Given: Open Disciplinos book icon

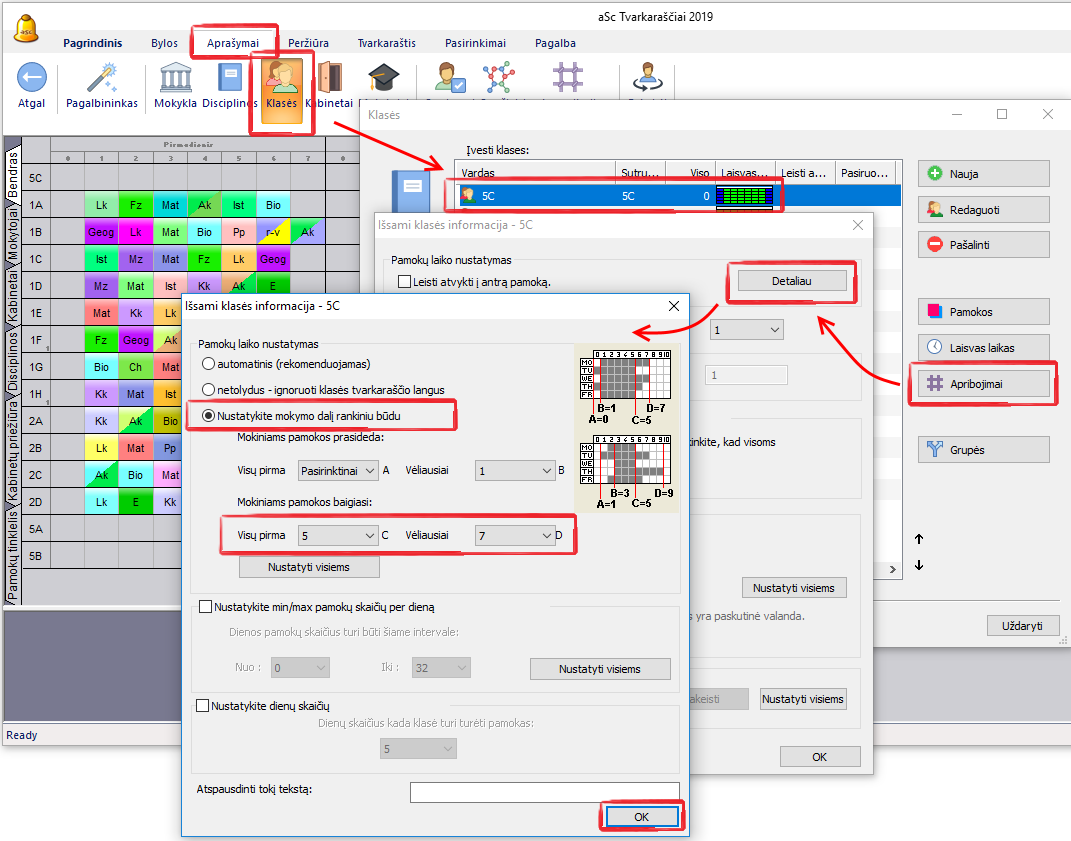Looking at the screenshot, I should (230, 78).
